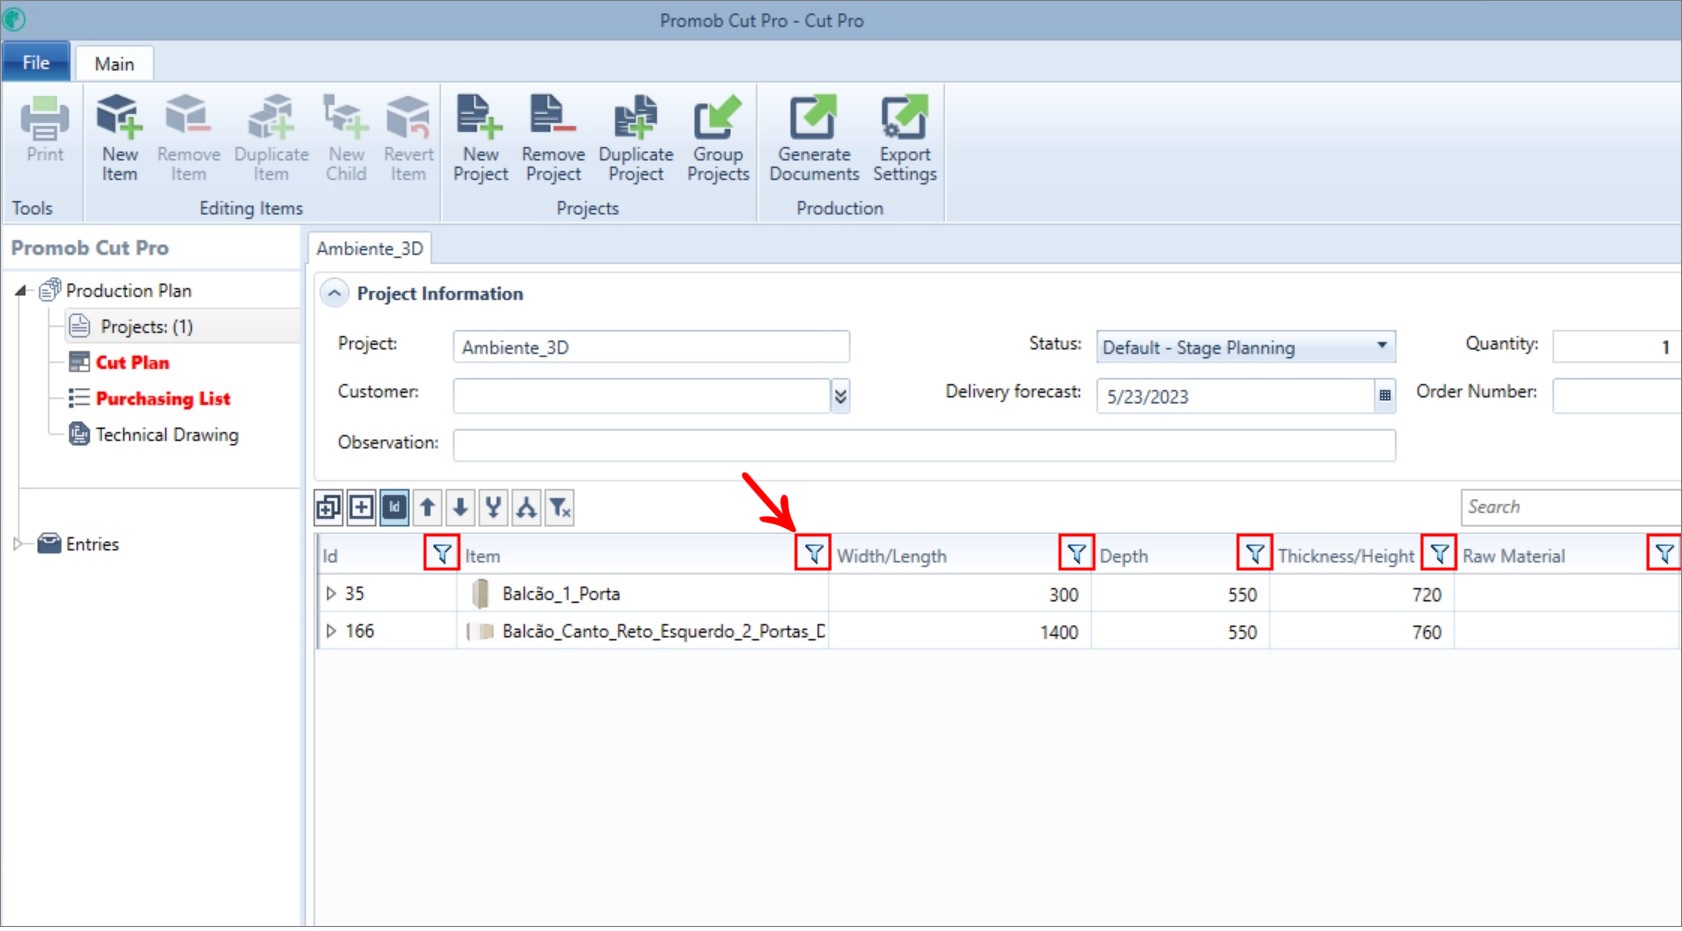Open the Width/Length column filter
This screenshot has width=1682, height=931.
[1076, 554]
